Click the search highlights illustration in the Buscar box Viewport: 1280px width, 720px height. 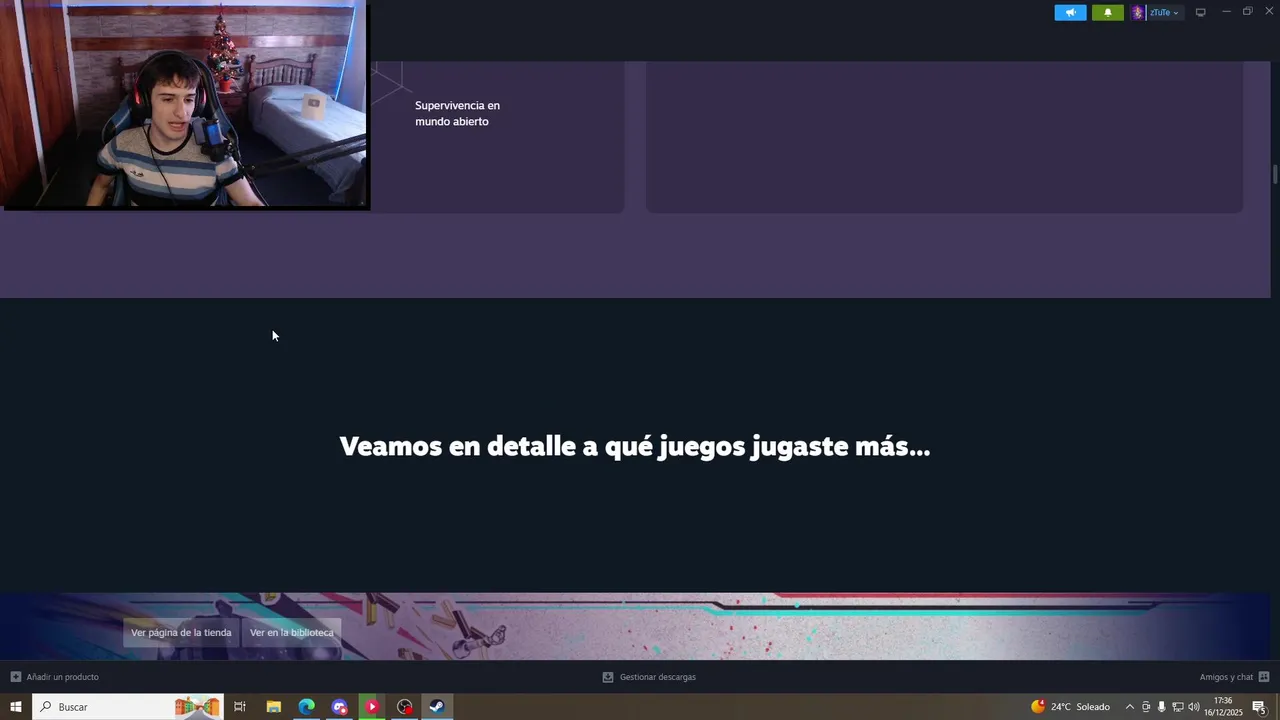(198, 707)
